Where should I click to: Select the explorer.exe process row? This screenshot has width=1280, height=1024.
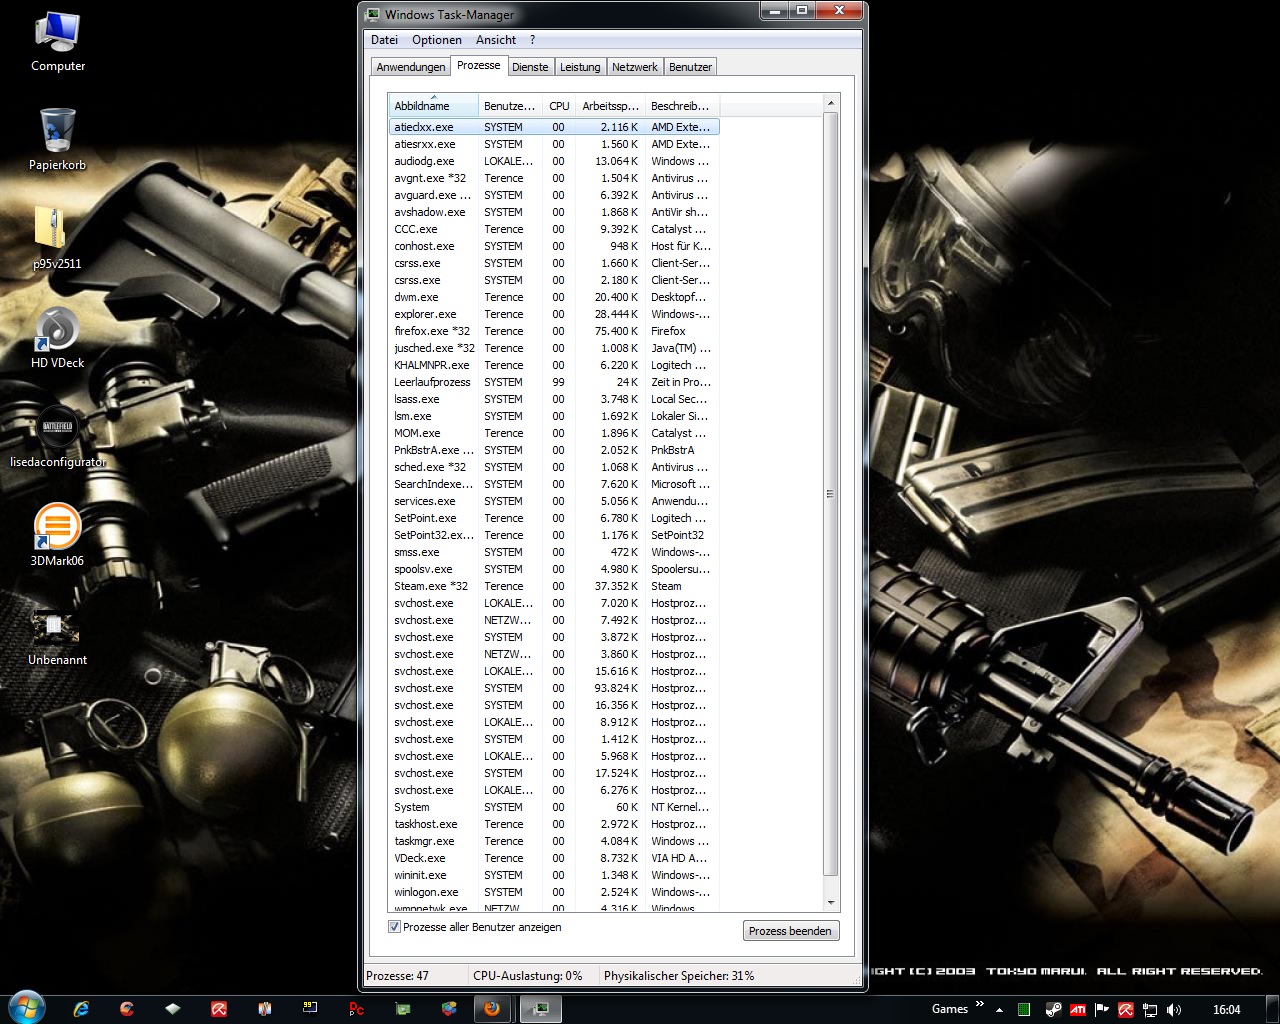pos(554,314)
